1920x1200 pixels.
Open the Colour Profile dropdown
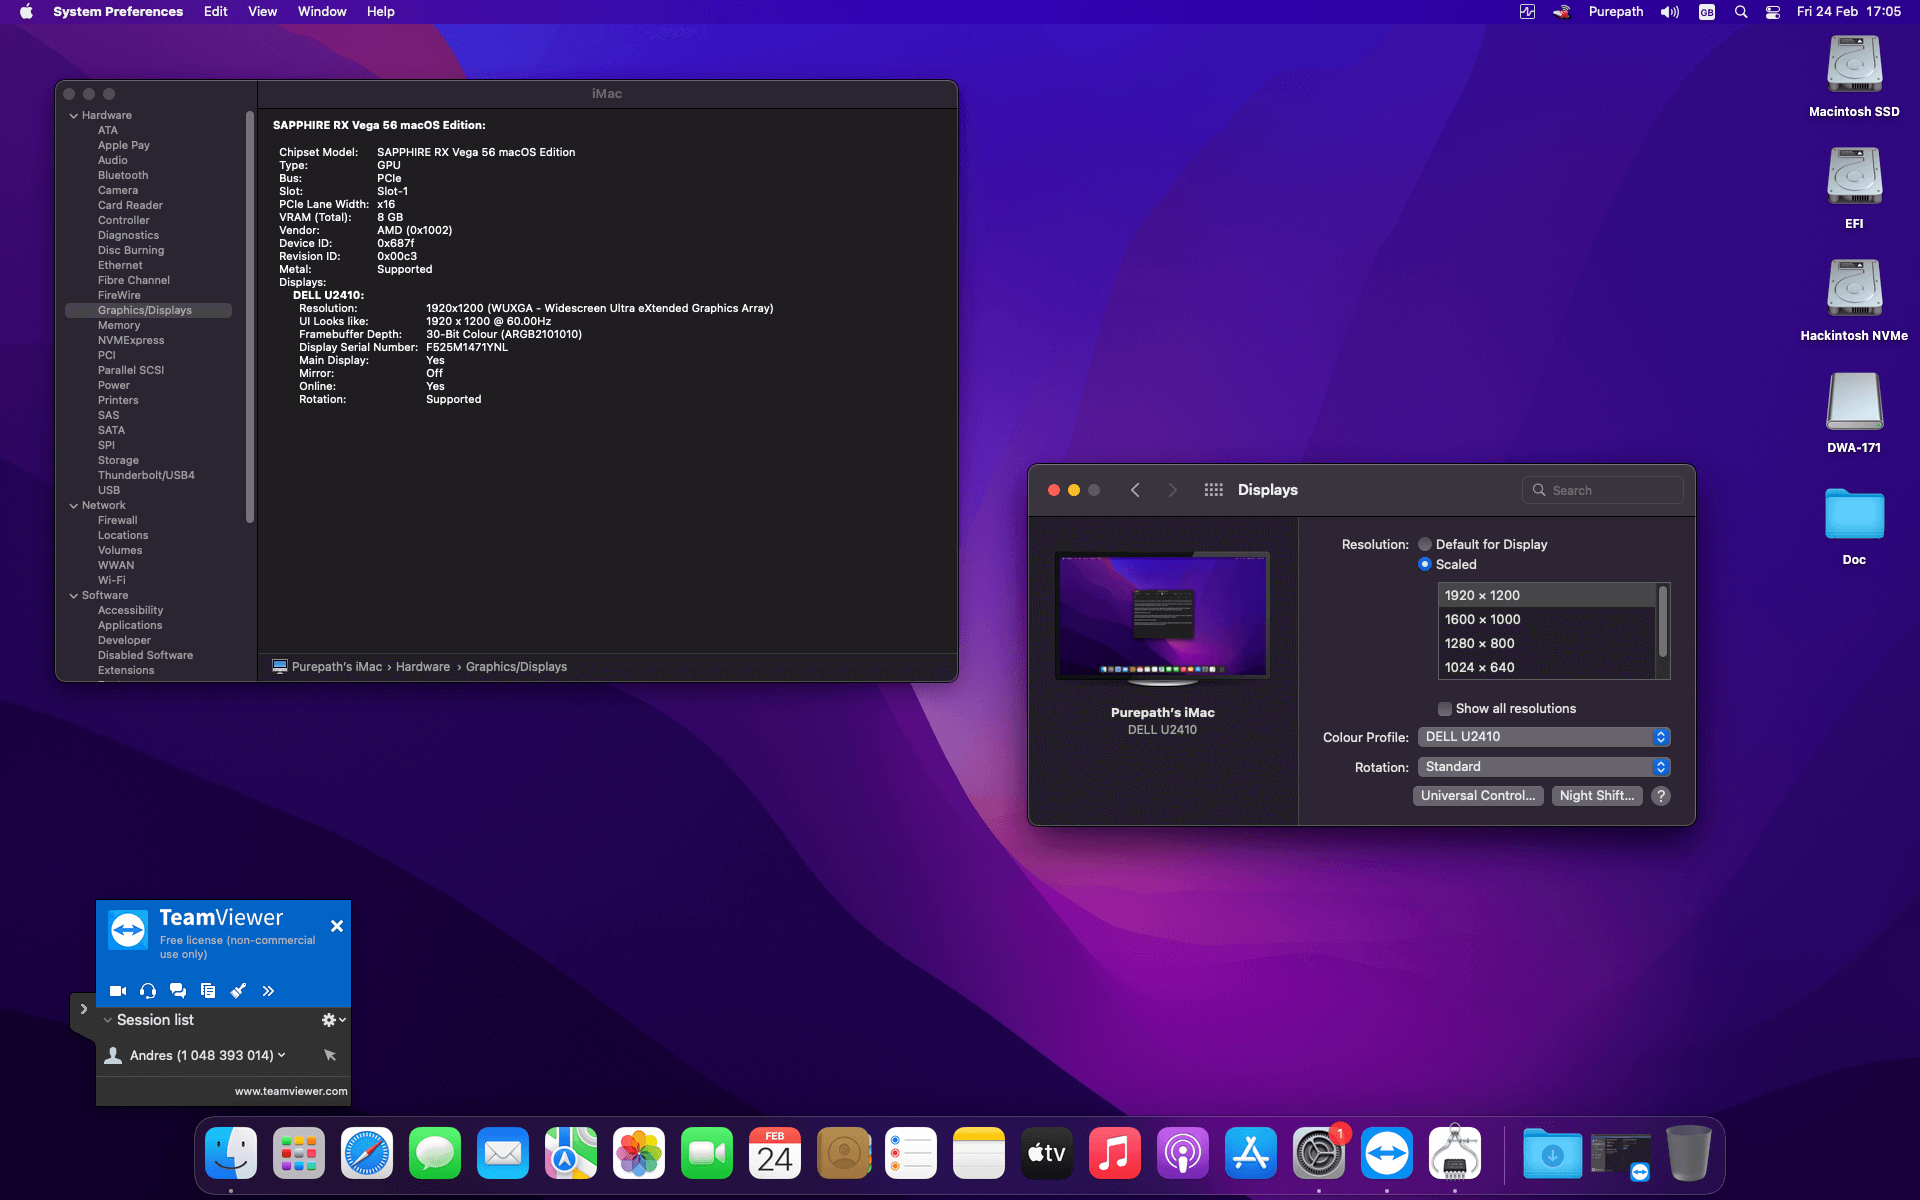(1544, 737)
